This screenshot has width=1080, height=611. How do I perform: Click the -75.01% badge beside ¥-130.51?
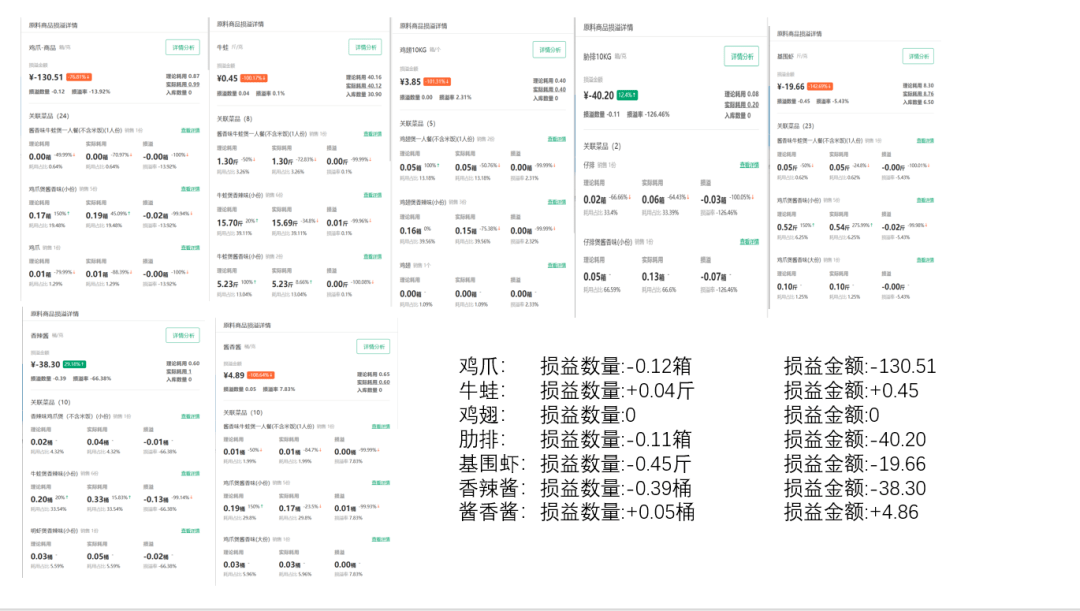[79, 77]
